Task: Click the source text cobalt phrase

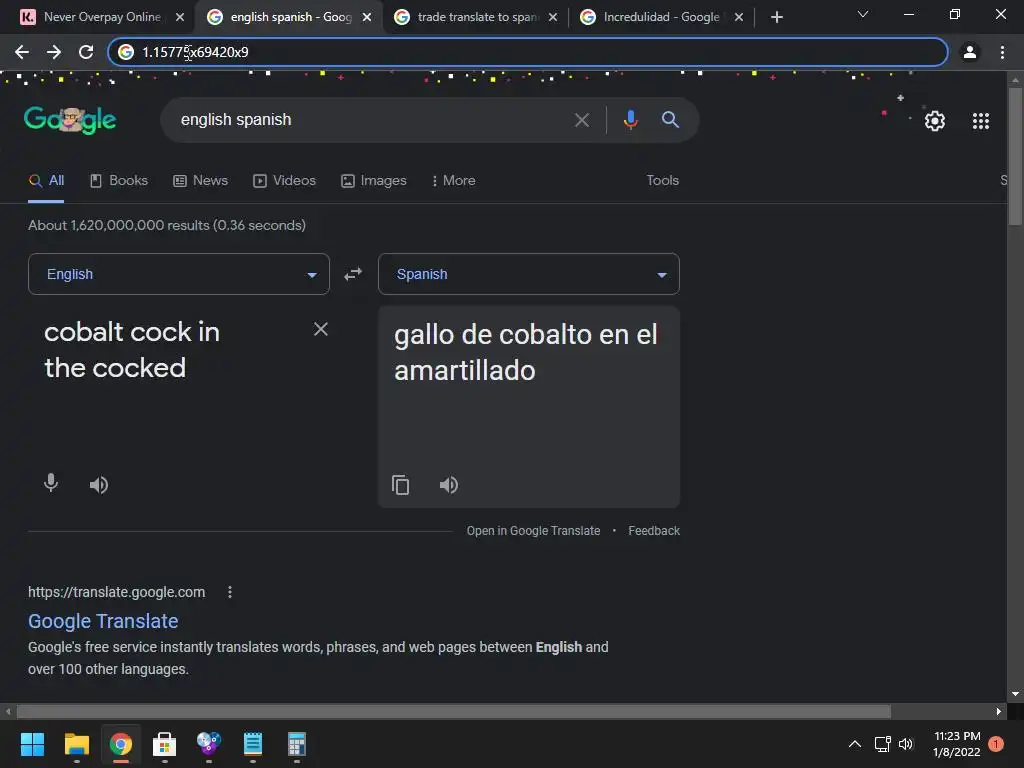Action: point(132,350)
